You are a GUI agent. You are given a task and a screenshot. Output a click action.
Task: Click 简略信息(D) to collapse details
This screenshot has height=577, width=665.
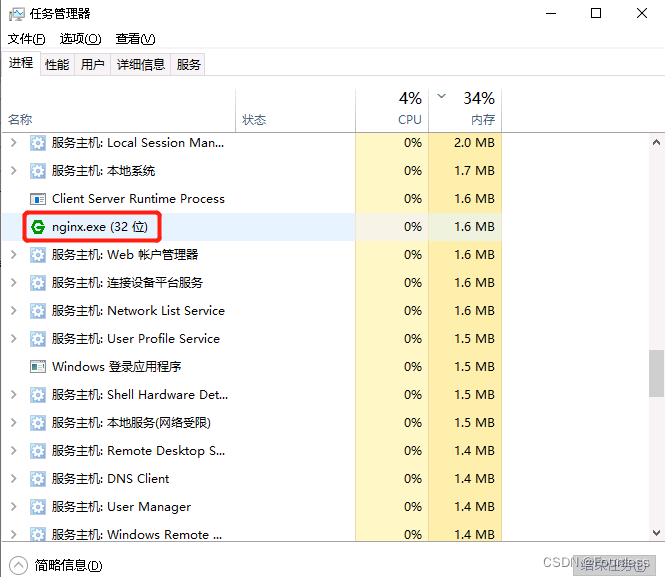(x=68, y=565)
